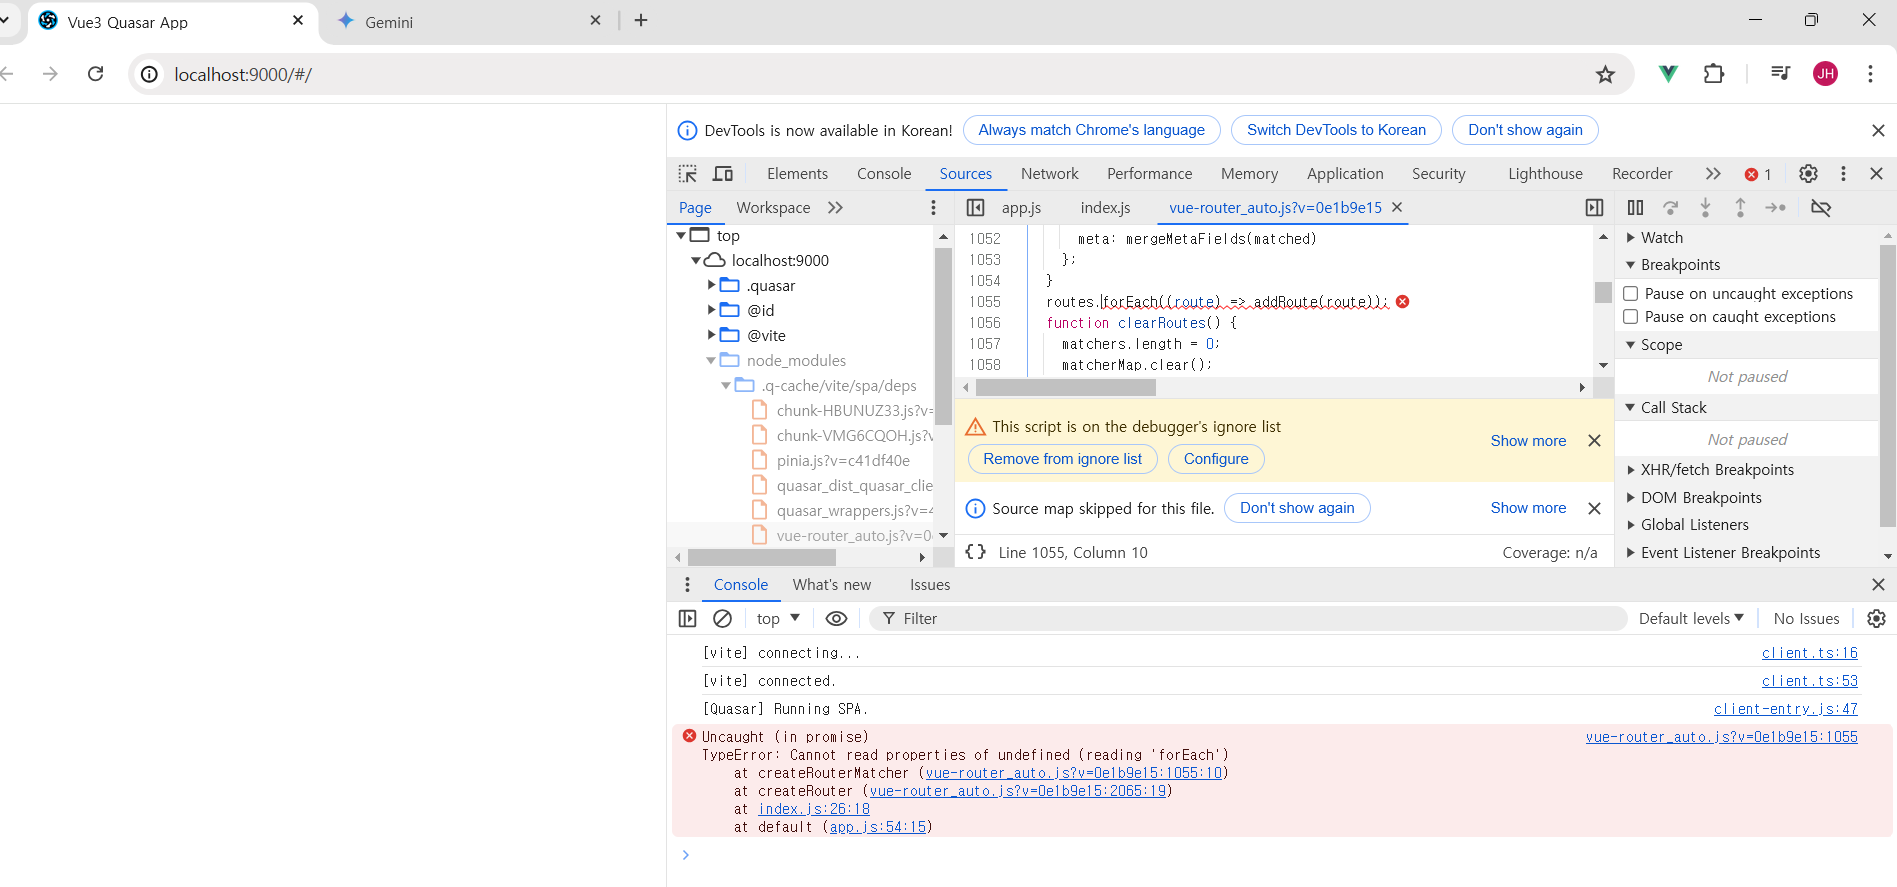
Task: Pause script execution button
Action: click(1635, 208)
